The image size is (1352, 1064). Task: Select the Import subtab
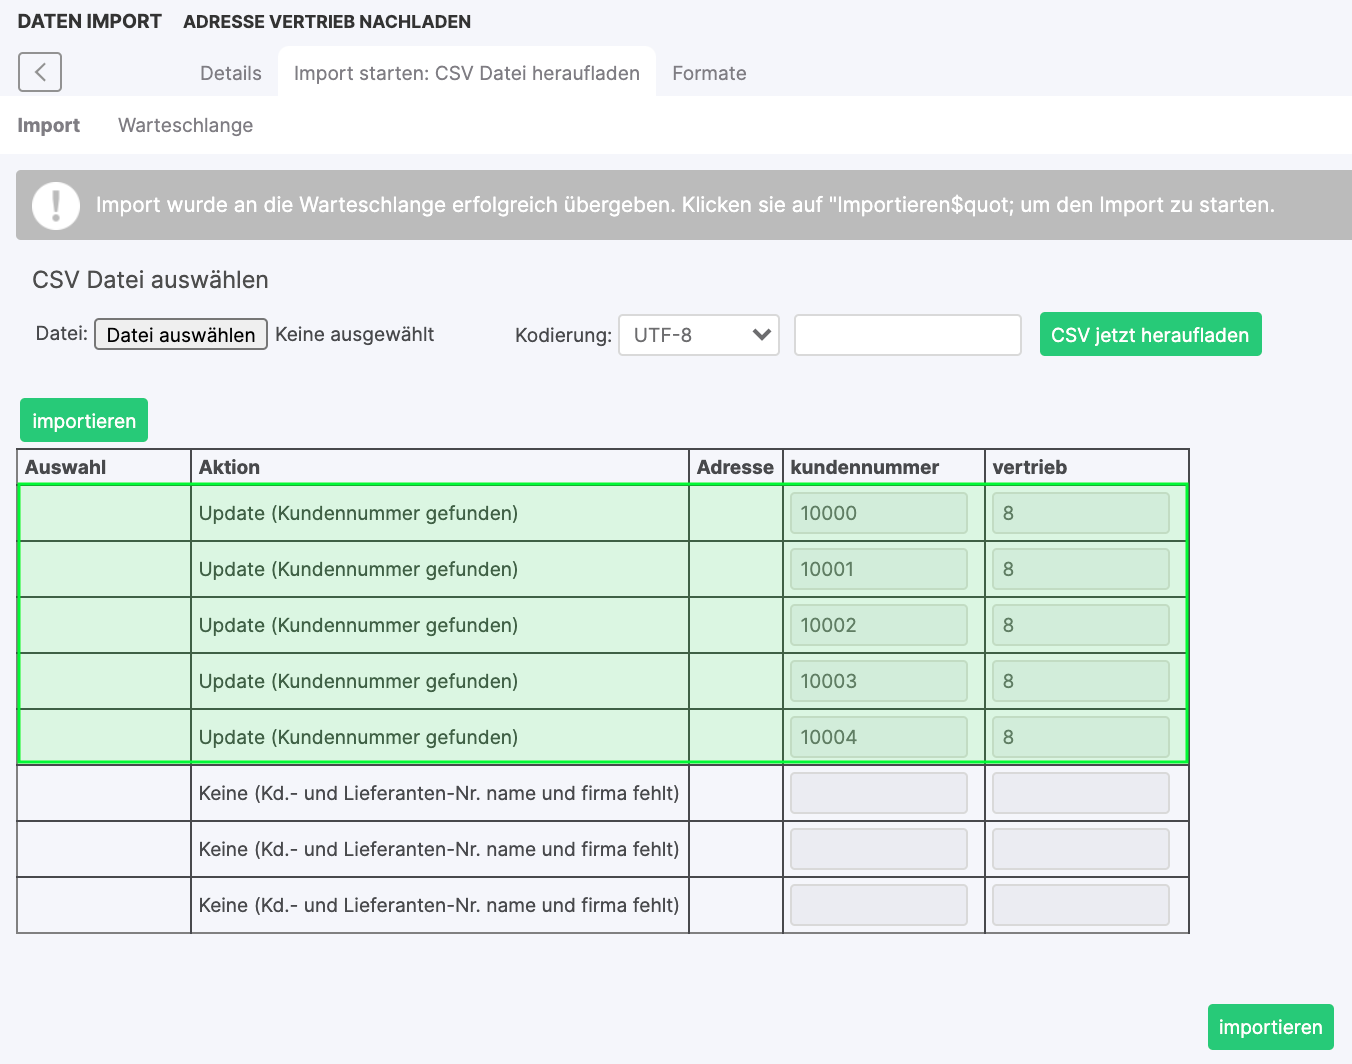click(48, 125)
